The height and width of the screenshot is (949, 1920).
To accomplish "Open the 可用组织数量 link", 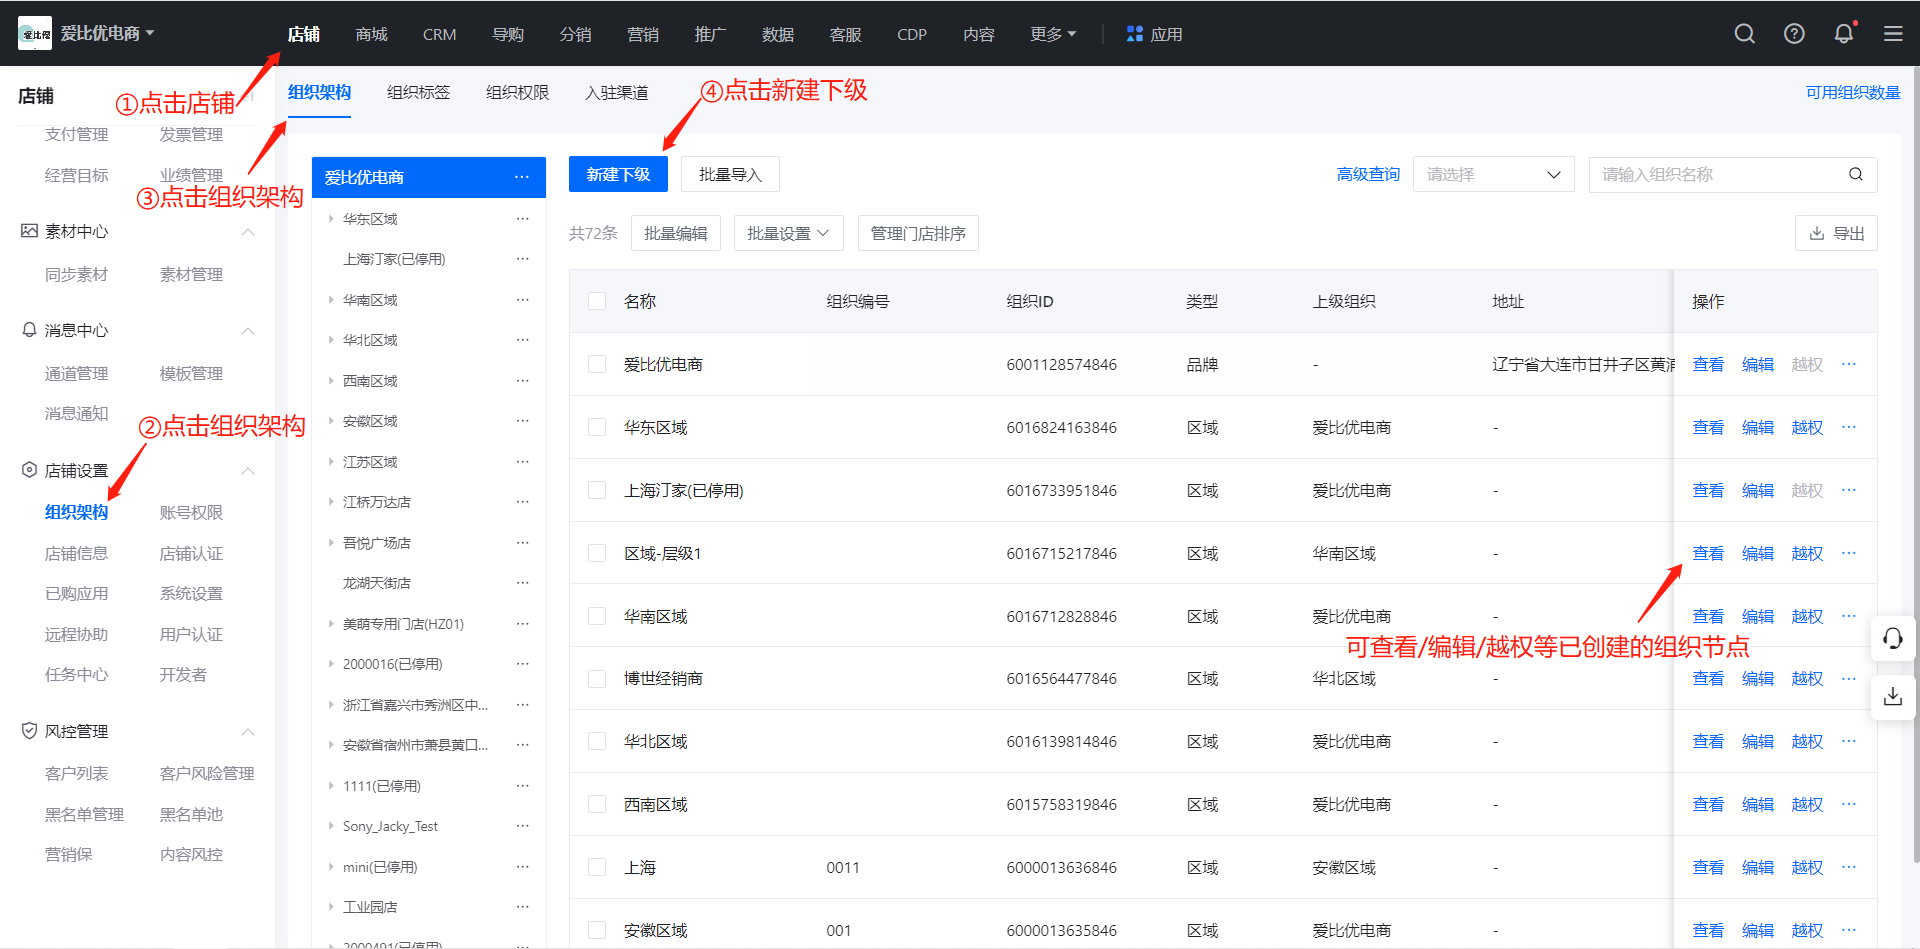I will point(1852,92).
